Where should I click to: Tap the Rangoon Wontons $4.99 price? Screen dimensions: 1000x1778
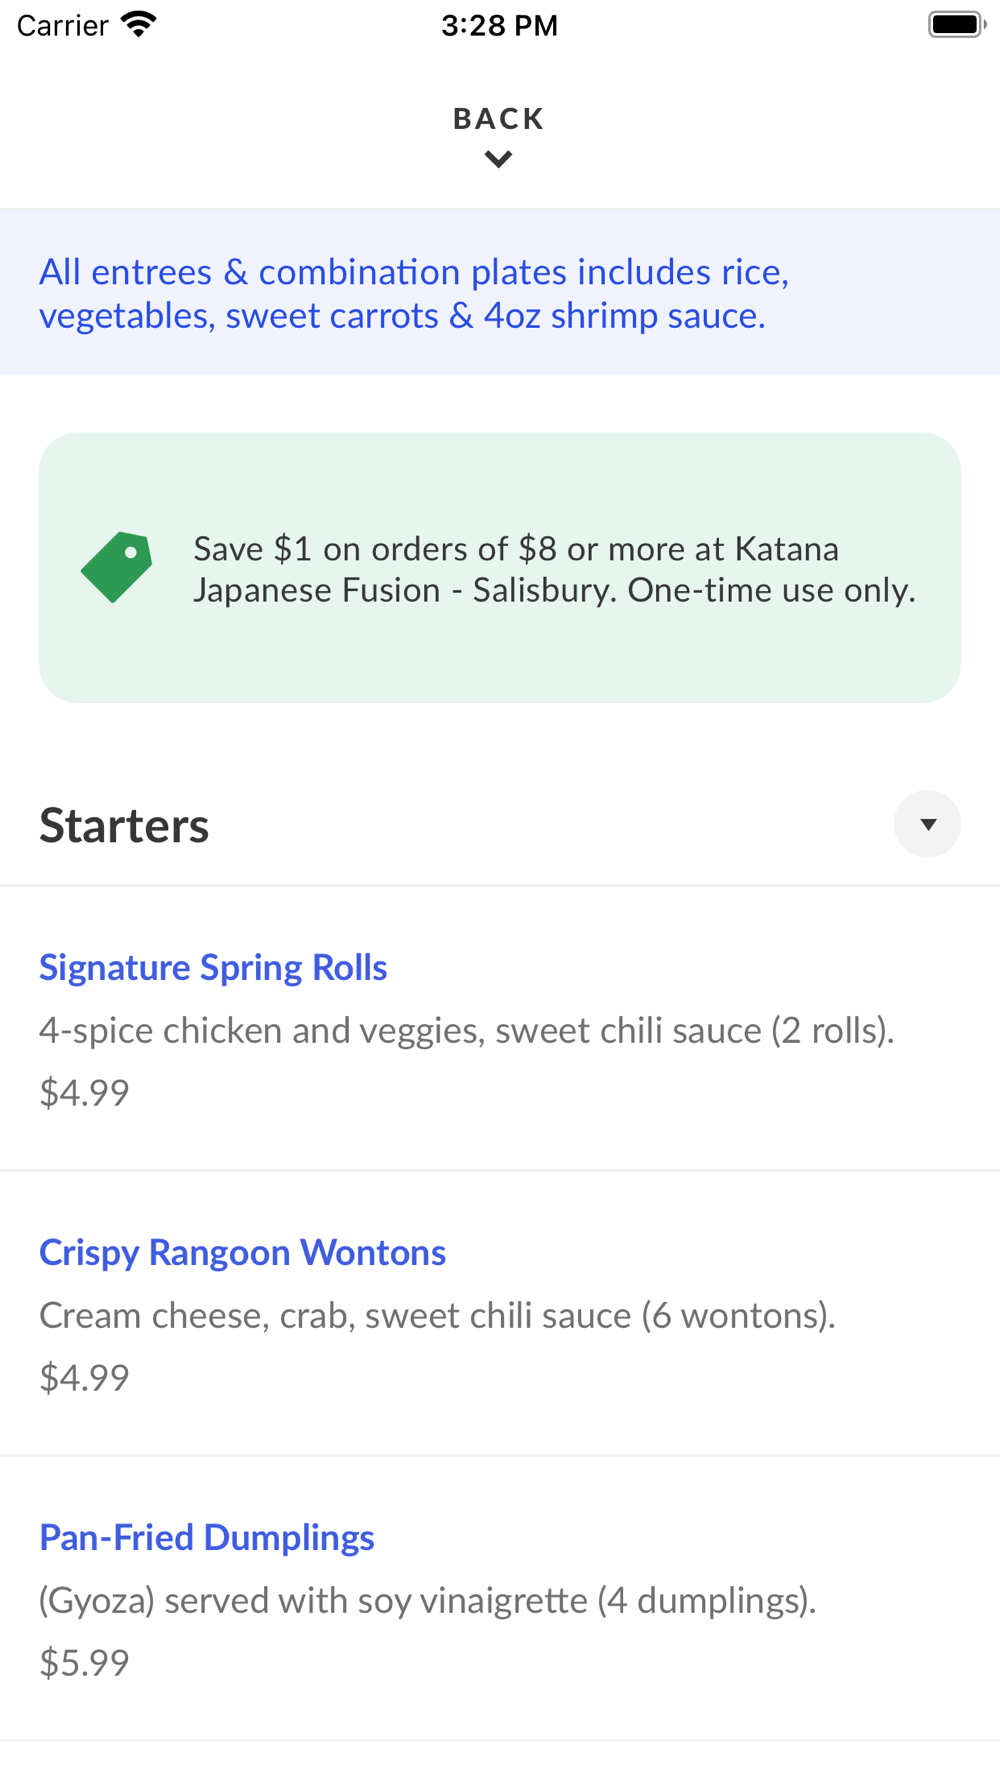[x=84, y=1377]
